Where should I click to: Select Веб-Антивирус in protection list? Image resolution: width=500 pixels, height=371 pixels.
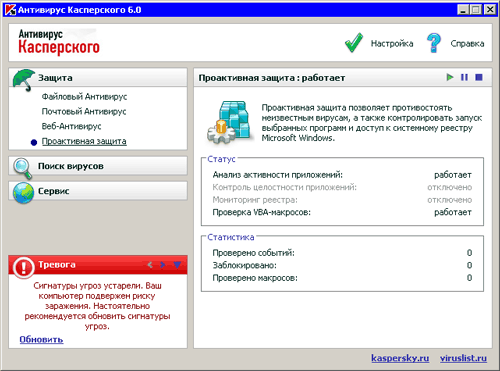71,126
